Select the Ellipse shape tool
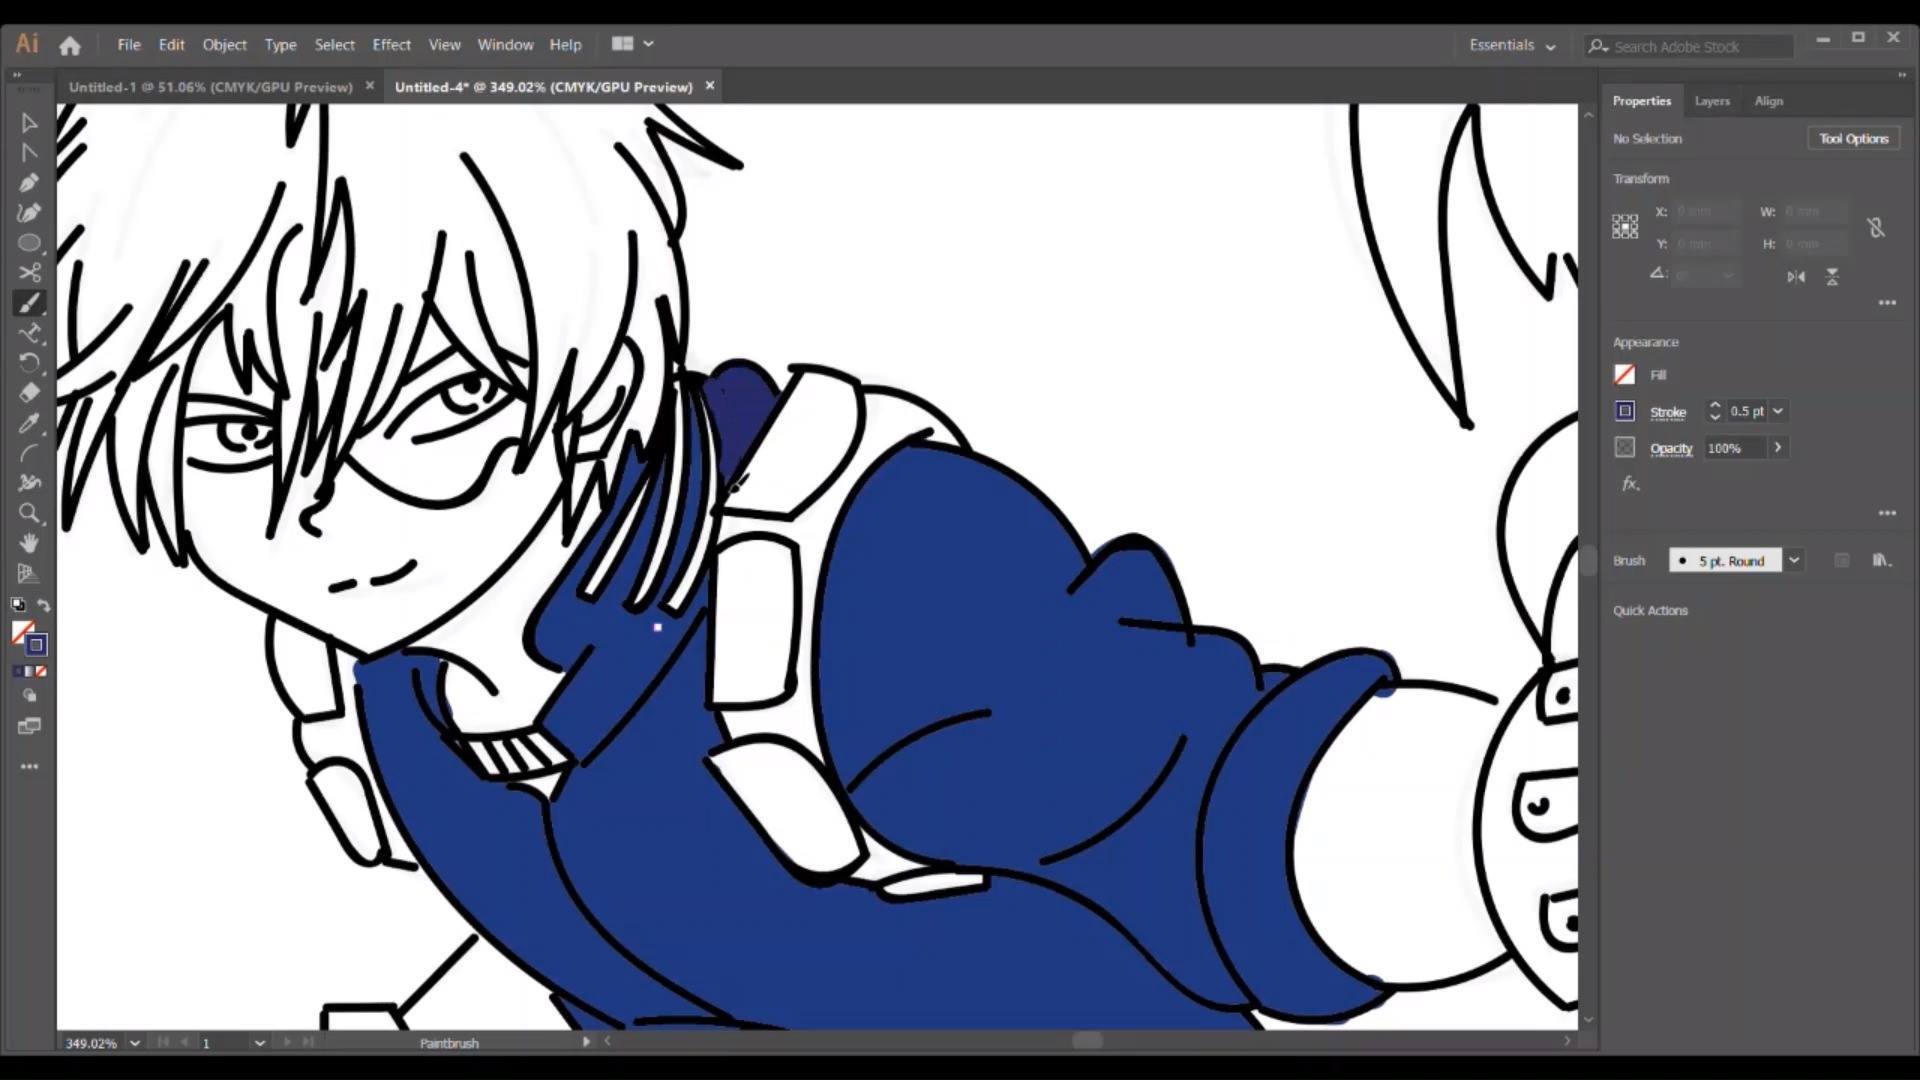1920x1080 pixels. point(29,243)
